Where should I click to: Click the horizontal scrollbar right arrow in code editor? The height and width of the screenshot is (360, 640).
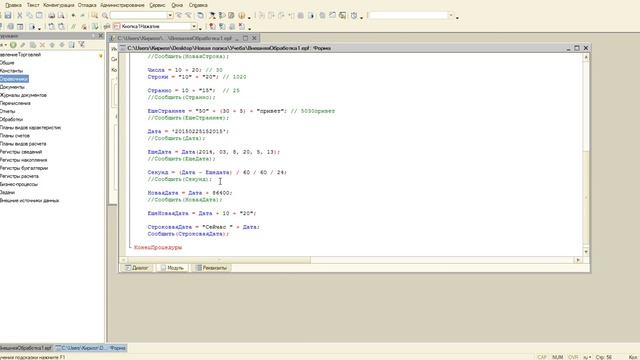tap(578, 260)
